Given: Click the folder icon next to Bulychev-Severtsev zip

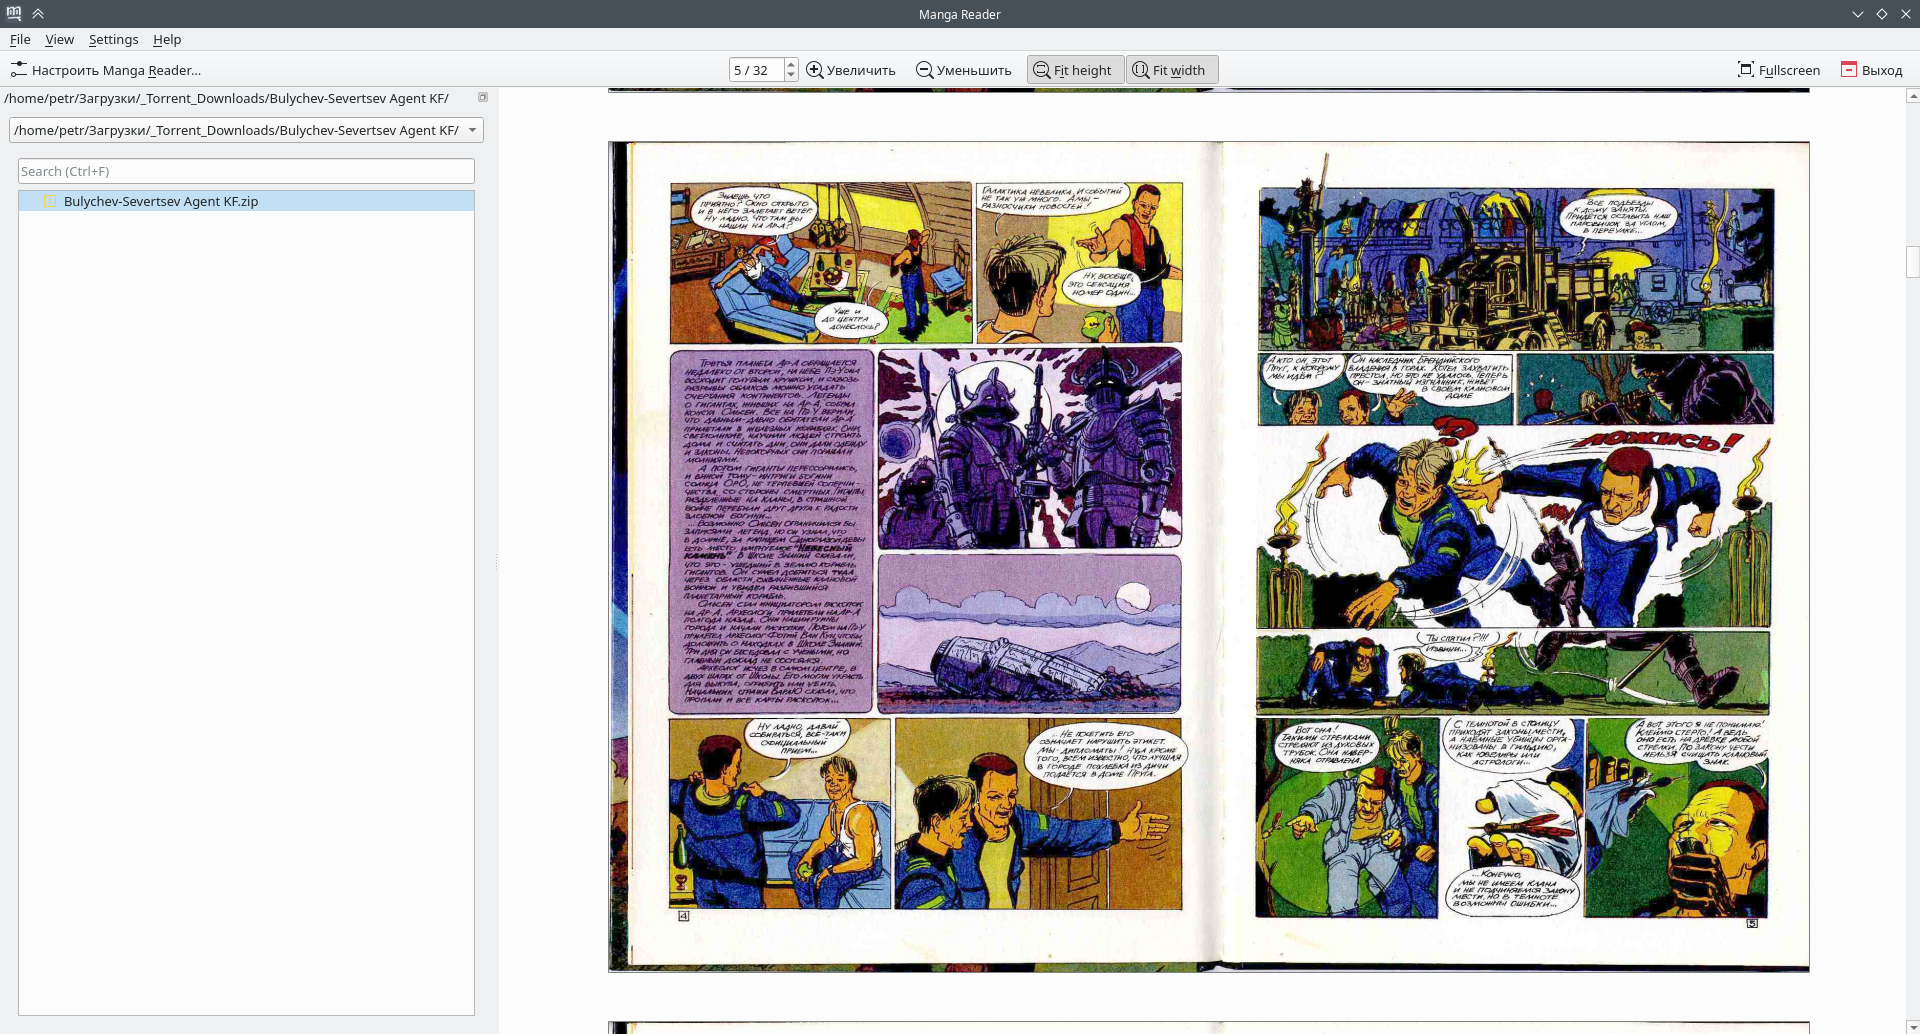Looking at the screenshot, I should 49,201.
